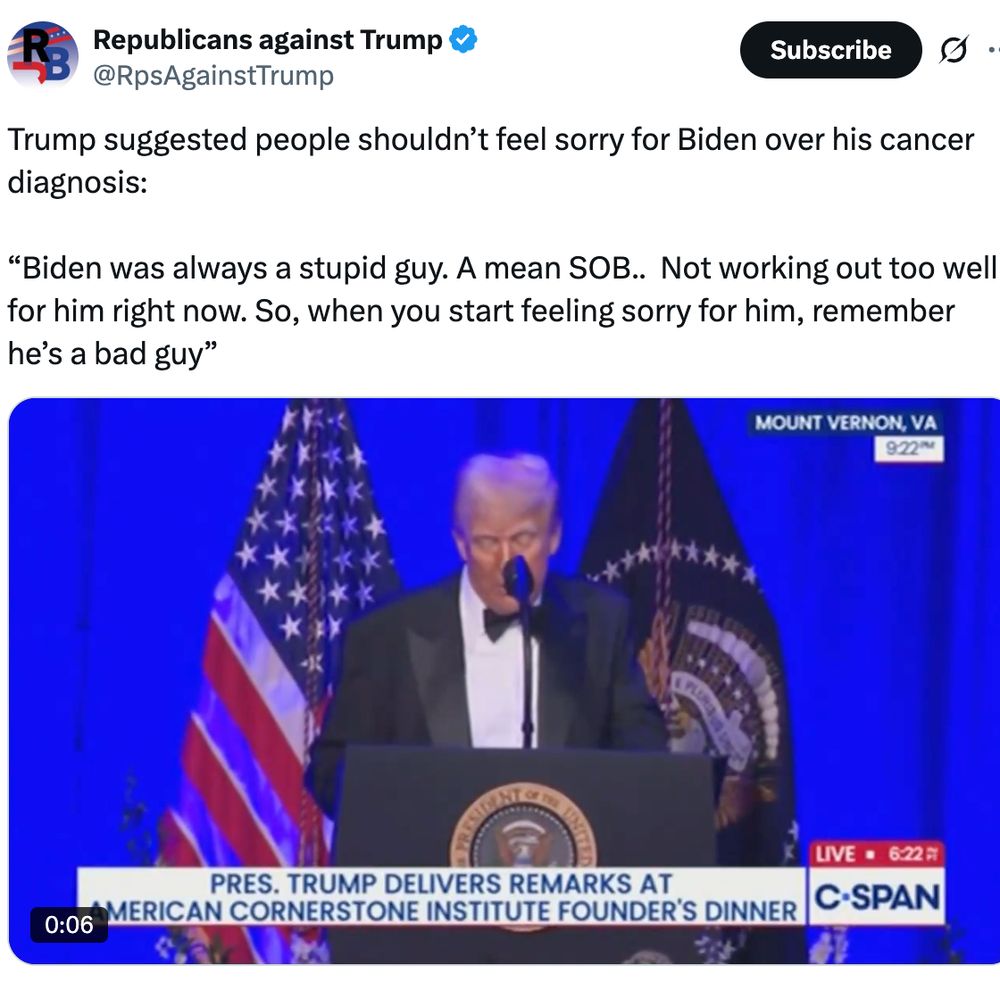Open tweet by clicking cancer diagnosis sentence
Image resolution: width=1000 pixels, height=982 pixels.
[490, 161]
